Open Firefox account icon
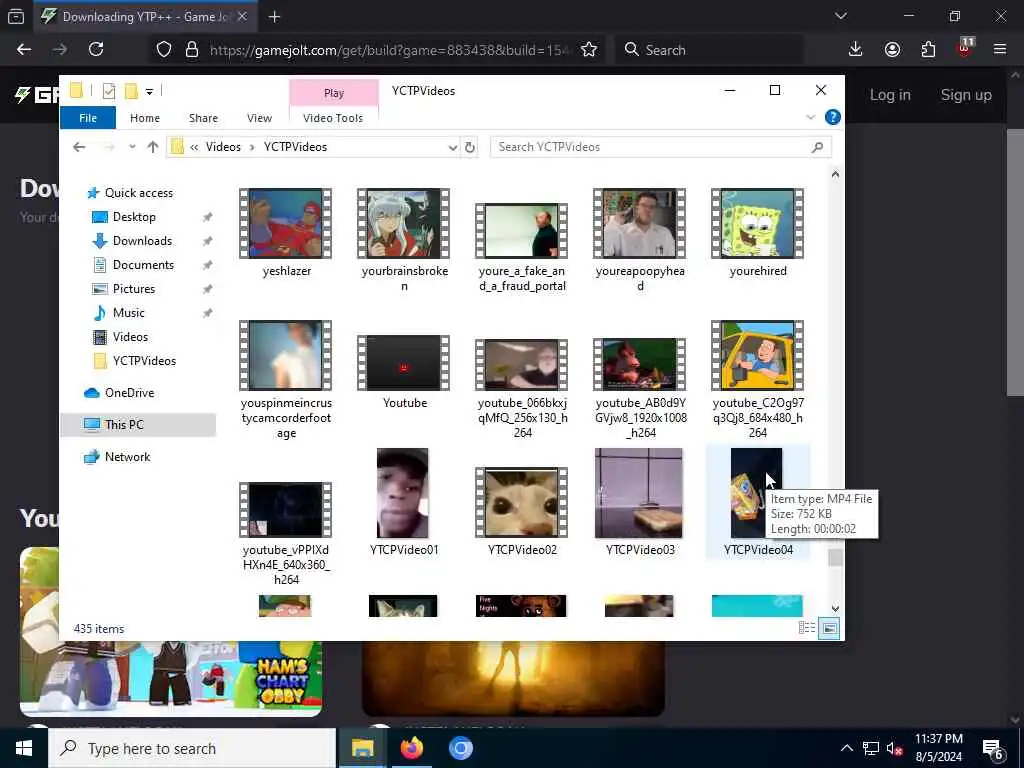Screen dimensions: 1024x768 click(x=892, y=50)
